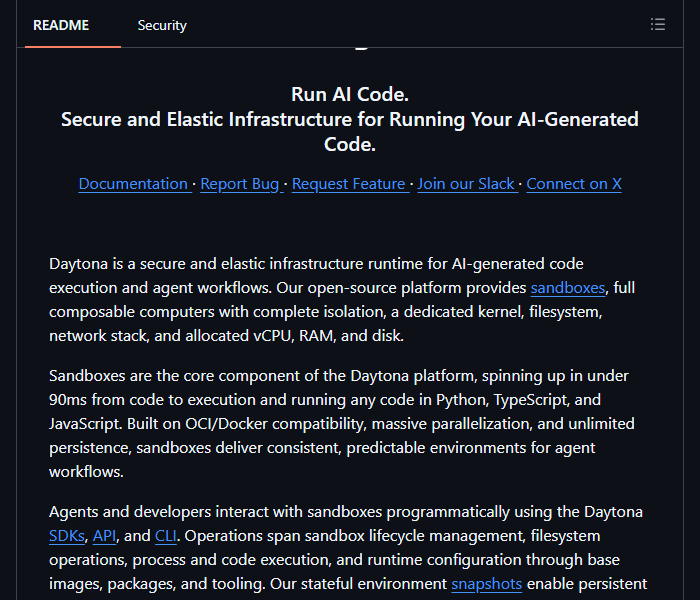Click the 'Run AI Code.' heading
The width and height of the screenshot is (700, 600).
tap(350, 94)
